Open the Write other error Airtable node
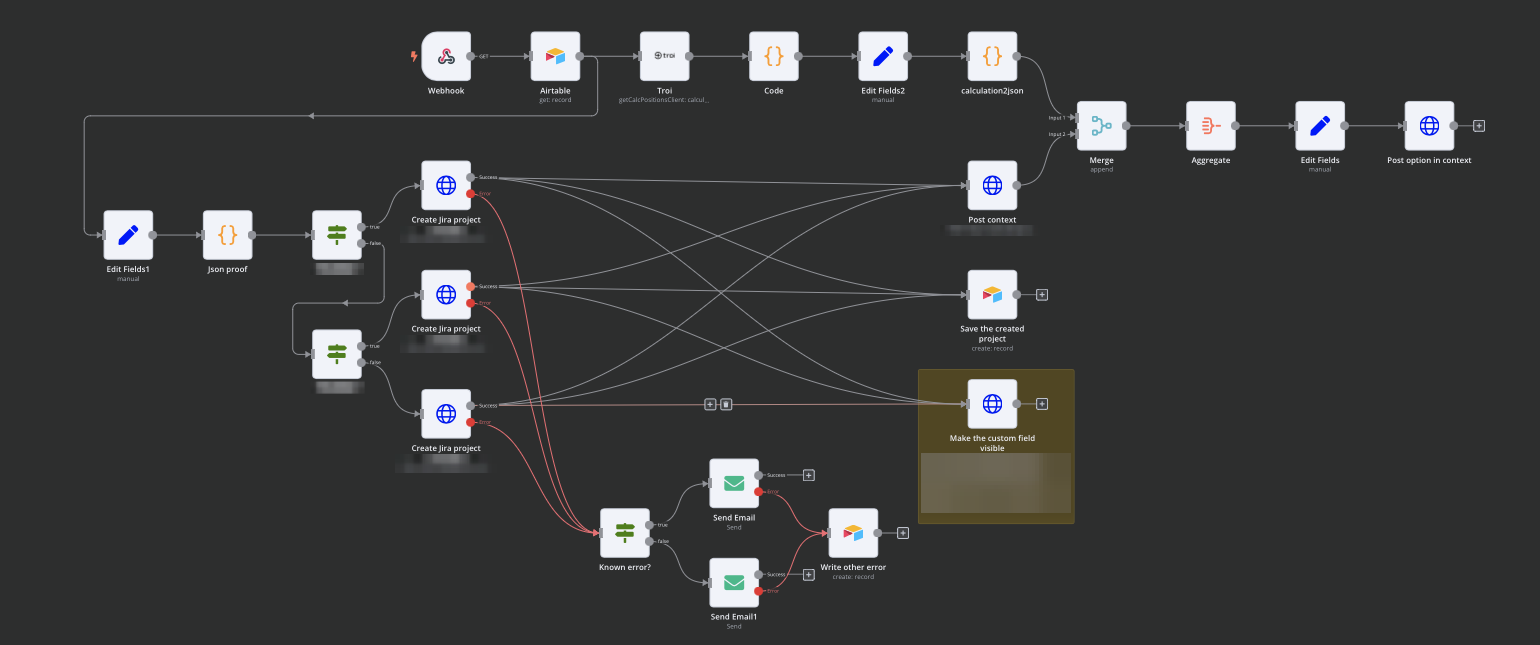Screen dimensions: 1540x645 click(853, 532)
